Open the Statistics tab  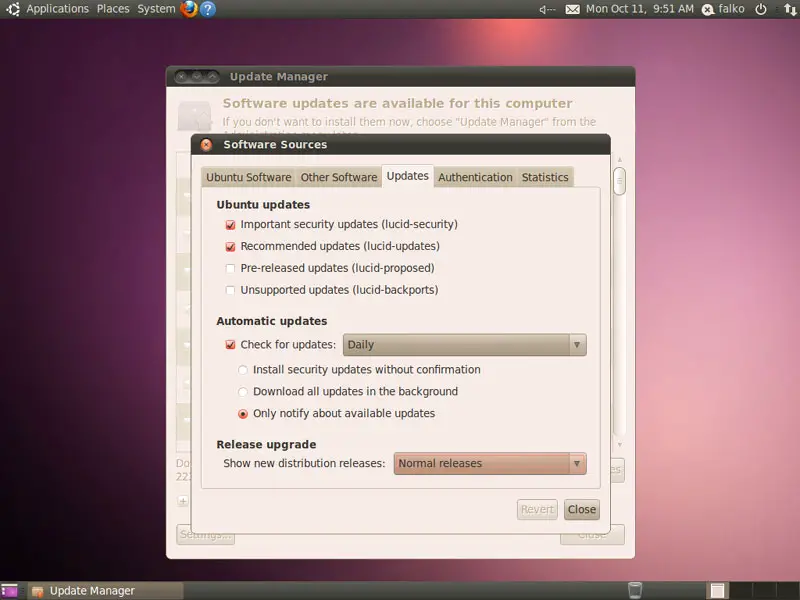click(x=545, y=177)
